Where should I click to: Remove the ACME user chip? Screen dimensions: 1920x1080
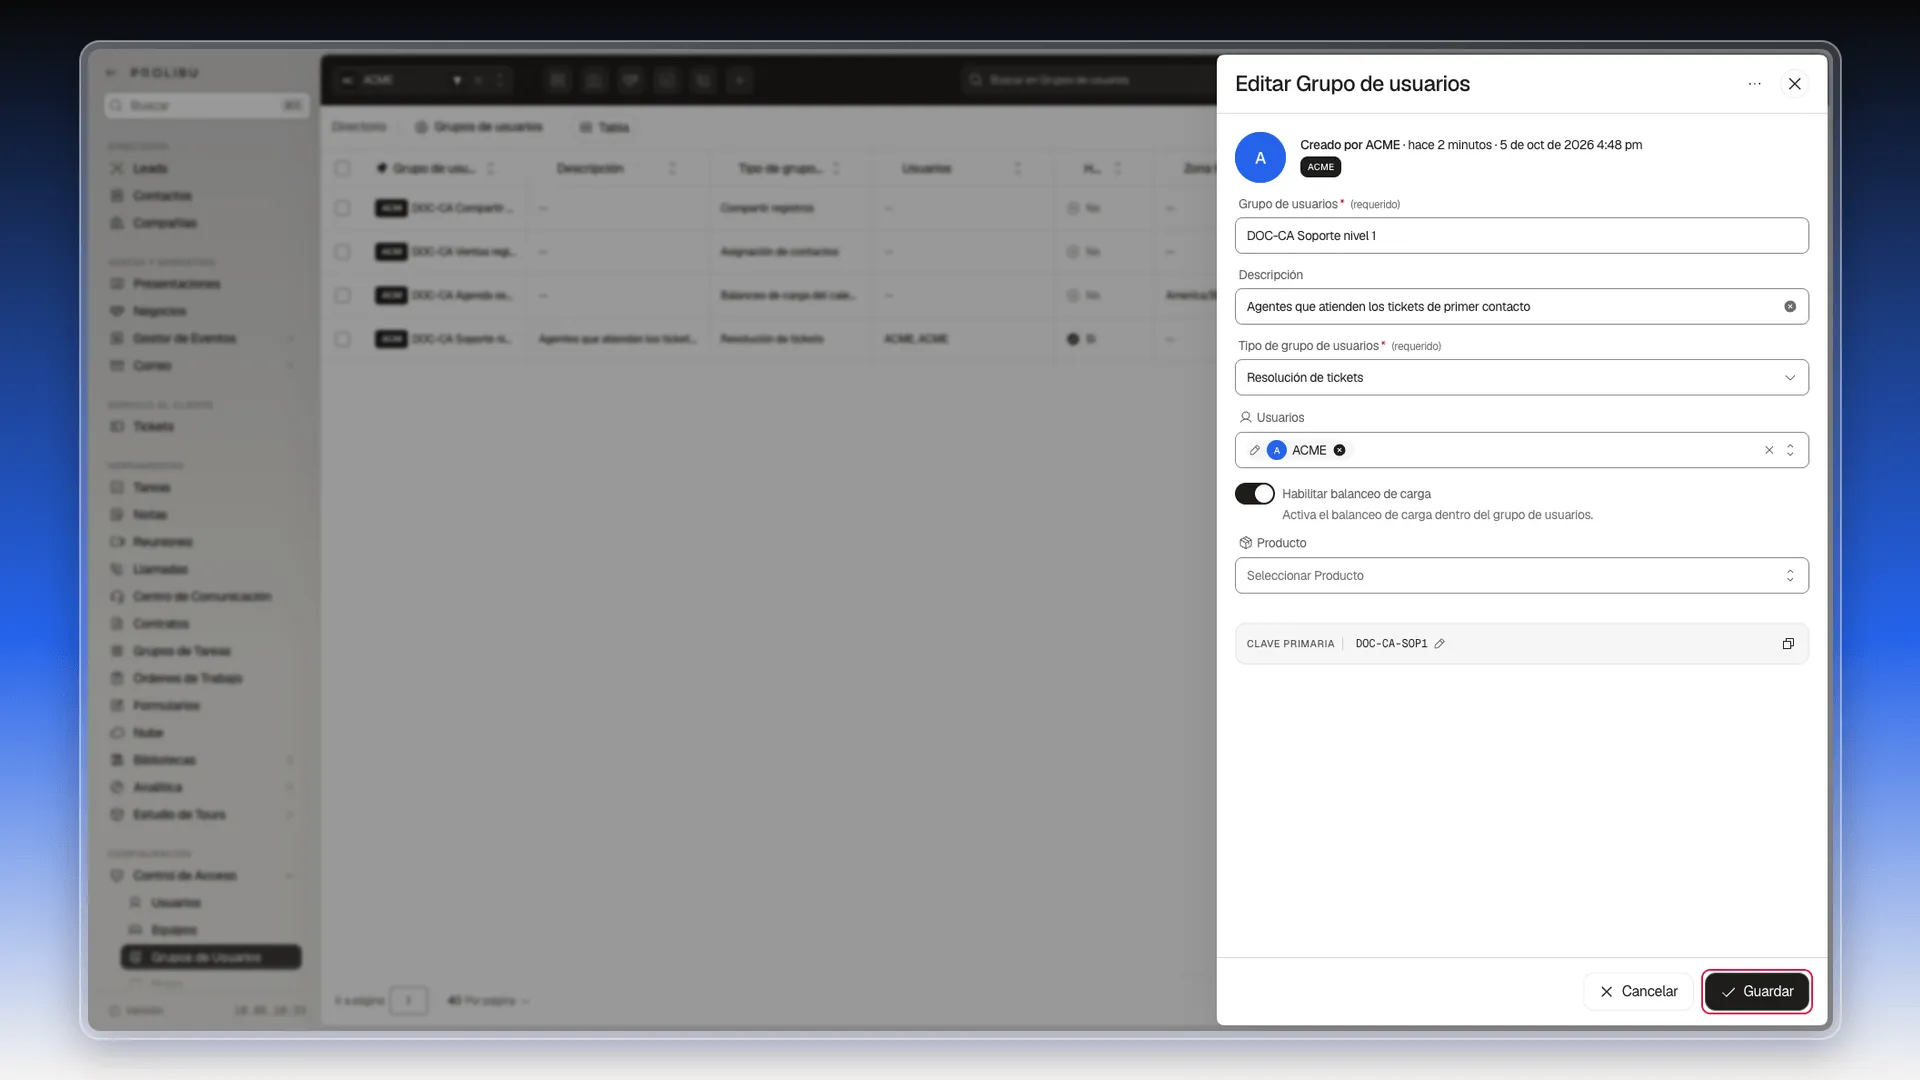click(x=1339, y=450)
